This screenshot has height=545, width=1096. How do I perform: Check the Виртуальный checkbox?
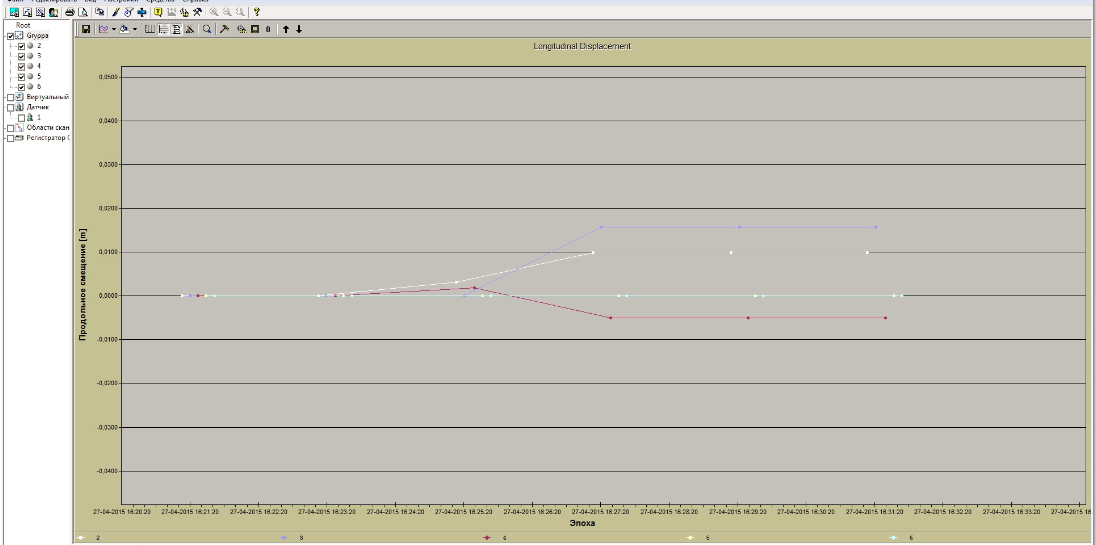(10, 97)
